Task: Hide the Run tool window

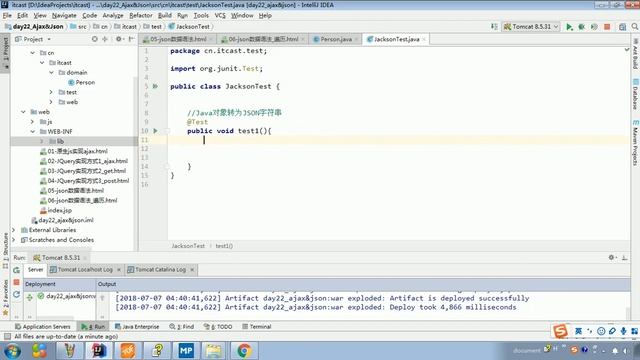Action: (x=624, y=258)
